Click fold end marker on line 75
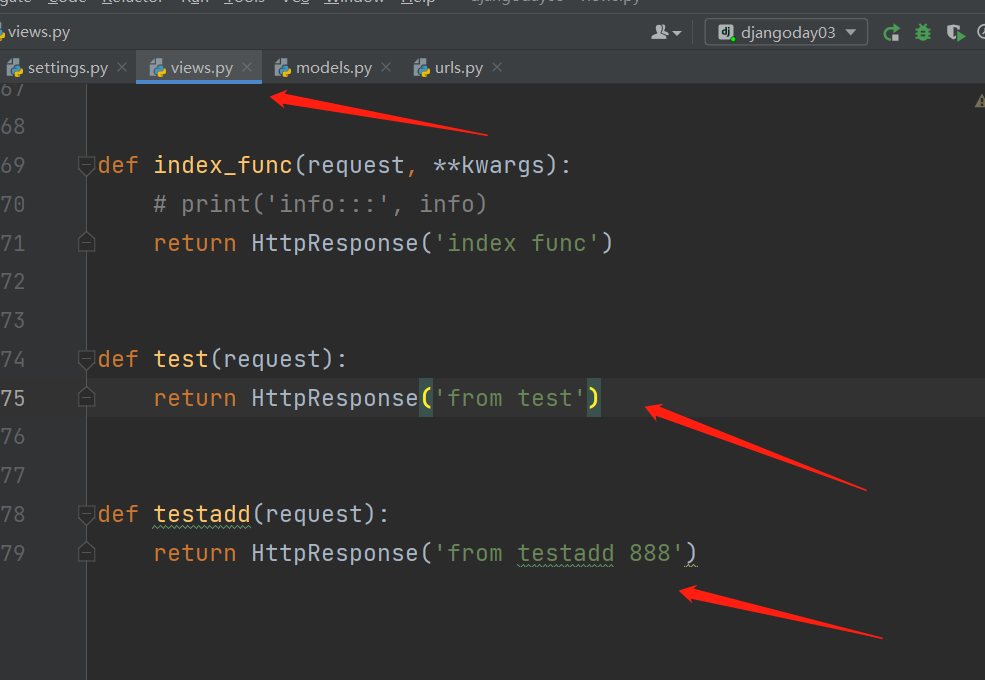Screen dimensions: 985x680 pyautogui.click(x=86, y=397)
